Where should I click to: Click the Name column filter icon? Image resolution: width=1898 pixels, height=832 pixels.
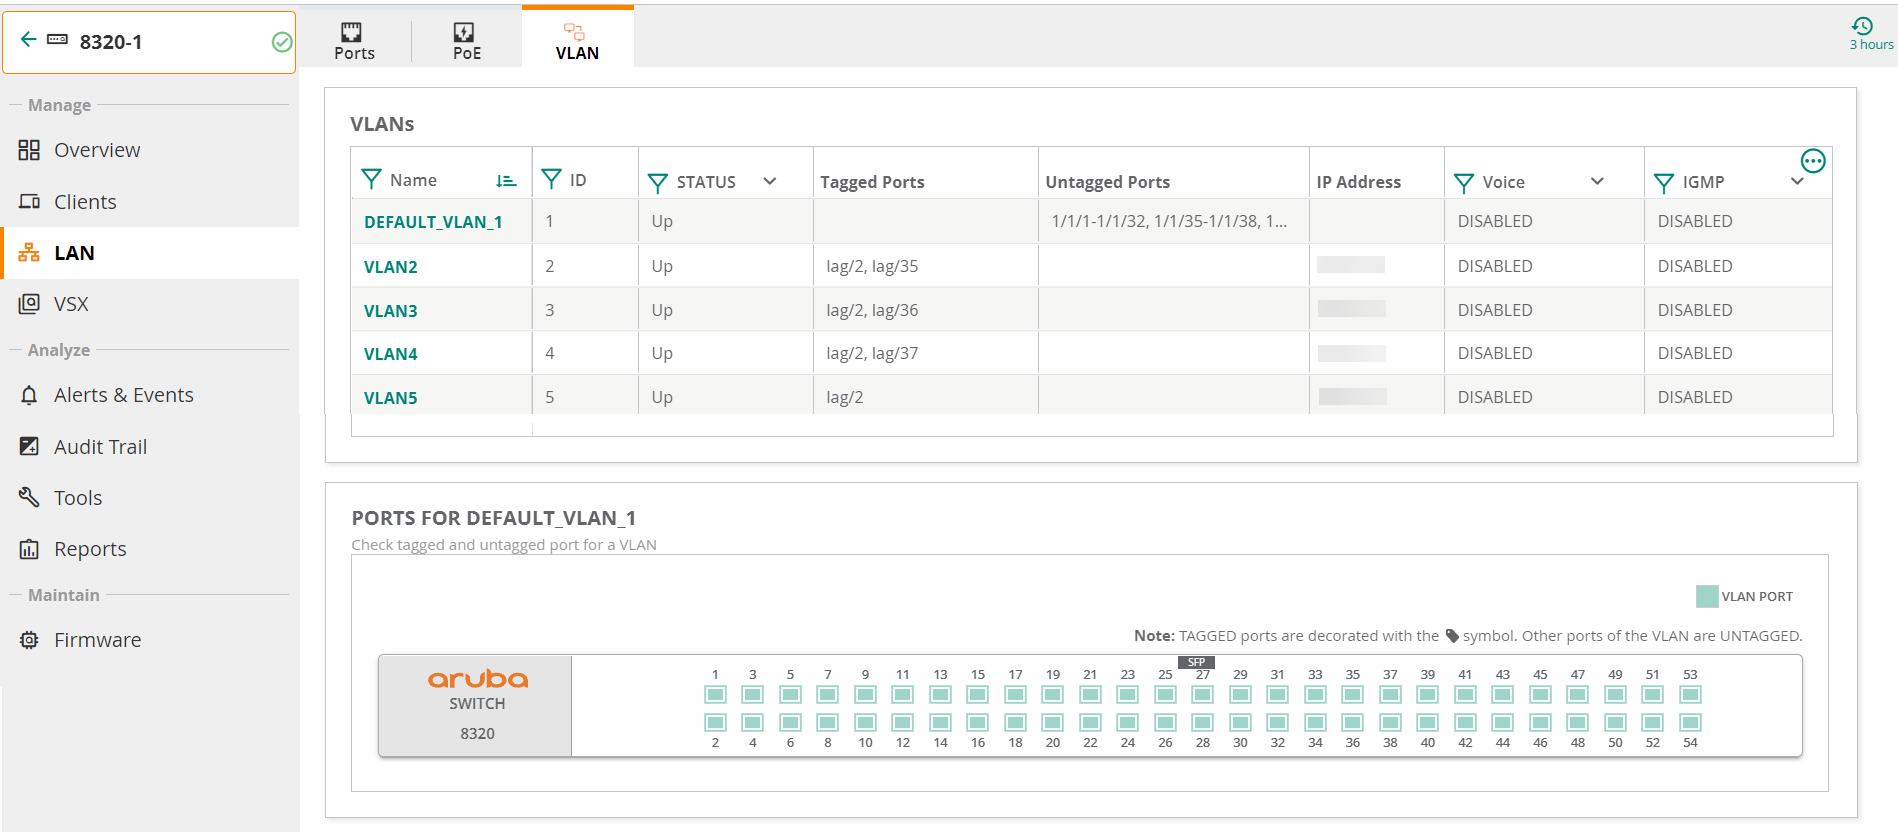pyautogui.click(x=371, y=180)
